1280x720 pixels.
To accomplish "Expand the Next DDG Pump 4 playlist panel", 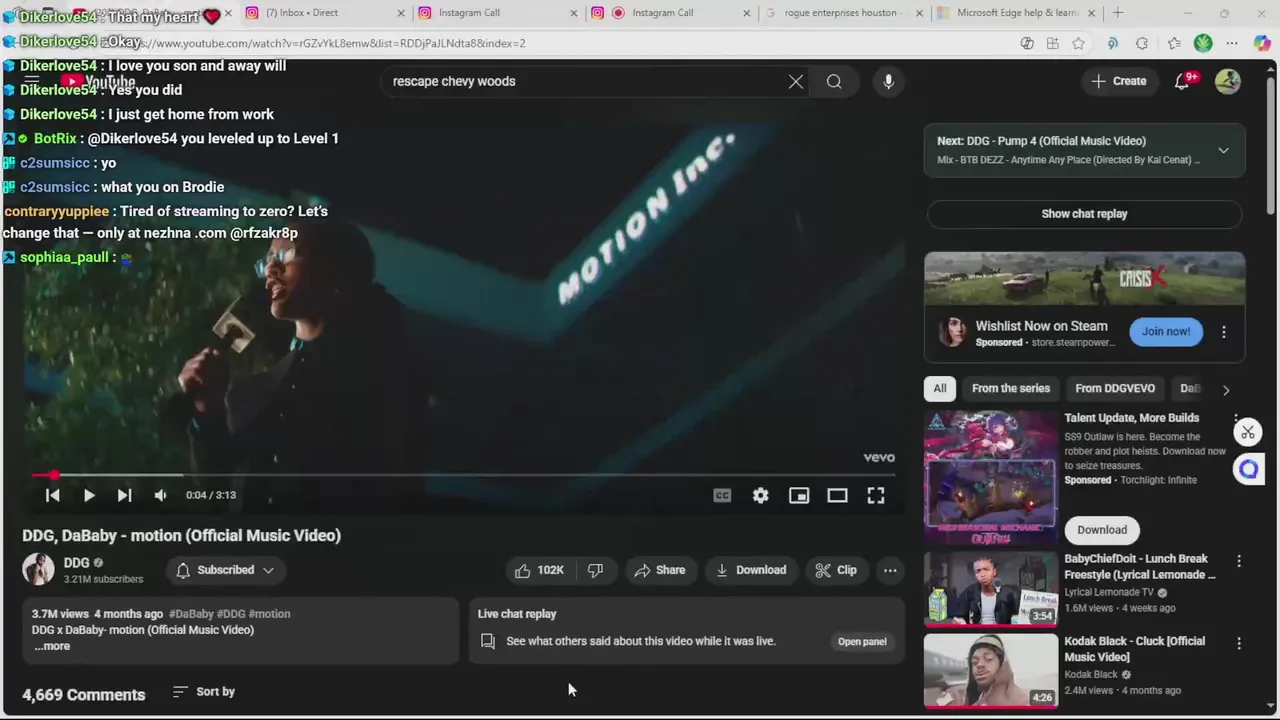I will point(1223,150).
